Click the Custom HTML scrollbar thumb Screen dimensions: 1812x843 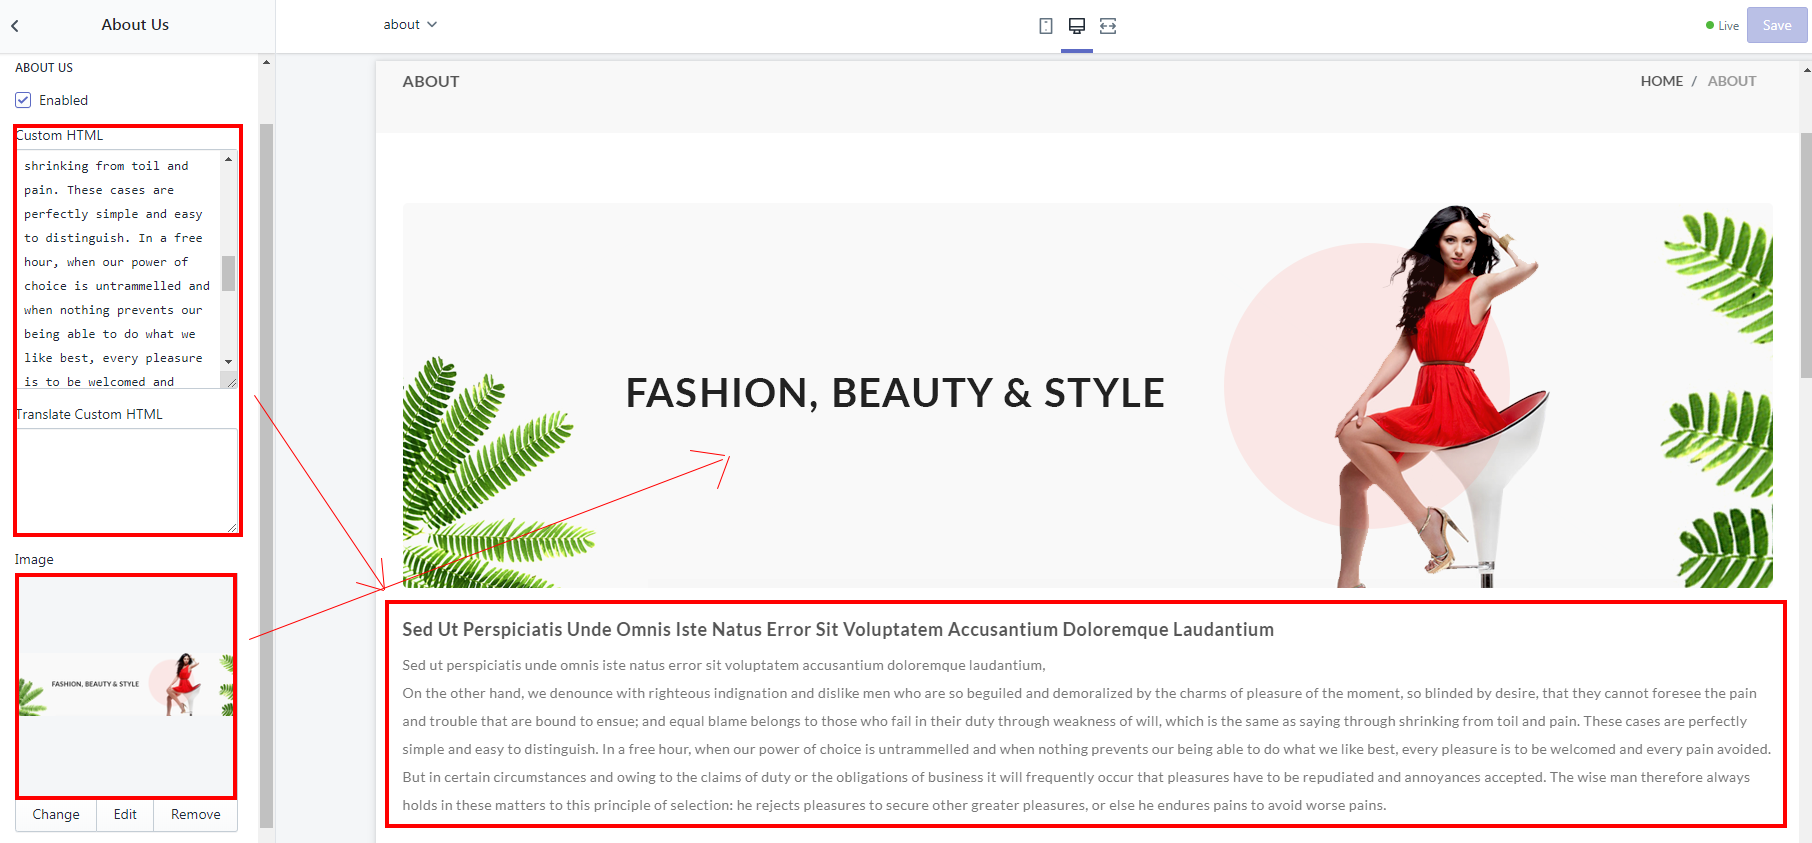pyautogui.click(x=229, y=272)
